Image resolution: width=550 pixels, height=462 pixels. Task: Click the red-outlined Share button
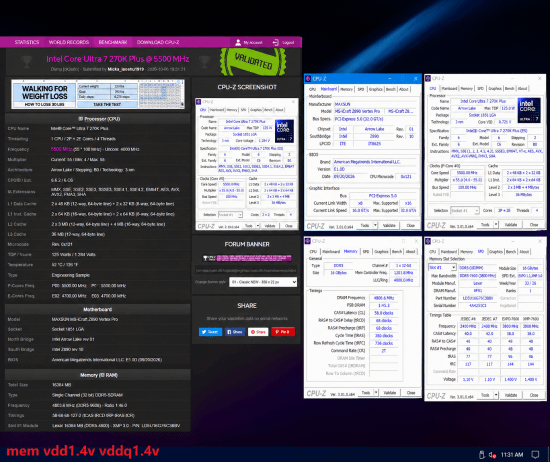point(258,332)
